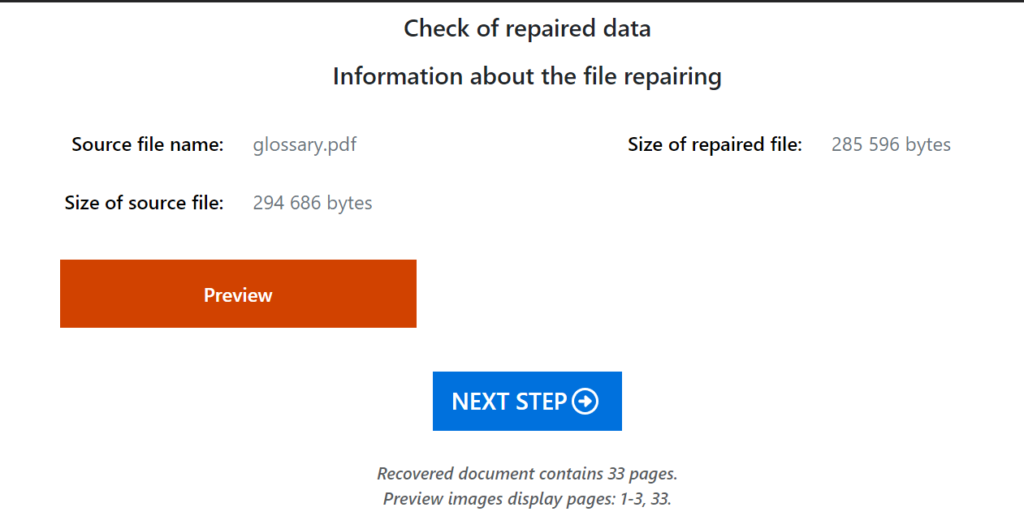Select the 285 596 bytes value

[891, 144]
